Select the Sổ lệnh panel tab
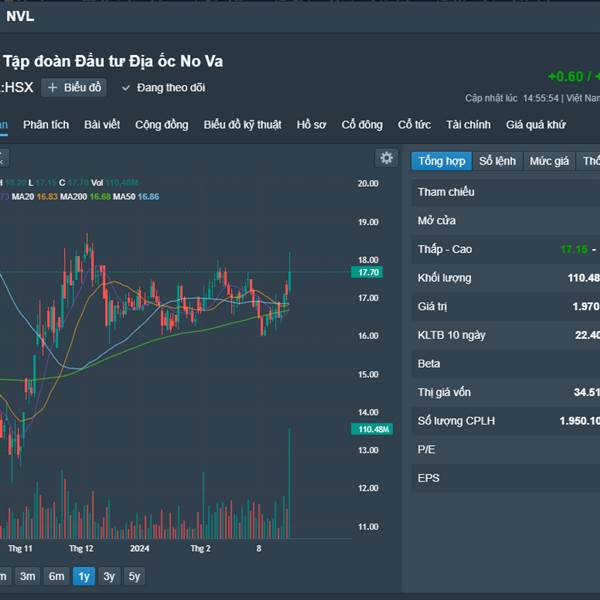The width and height of the screenshot is (600, 600). [497, 161]
